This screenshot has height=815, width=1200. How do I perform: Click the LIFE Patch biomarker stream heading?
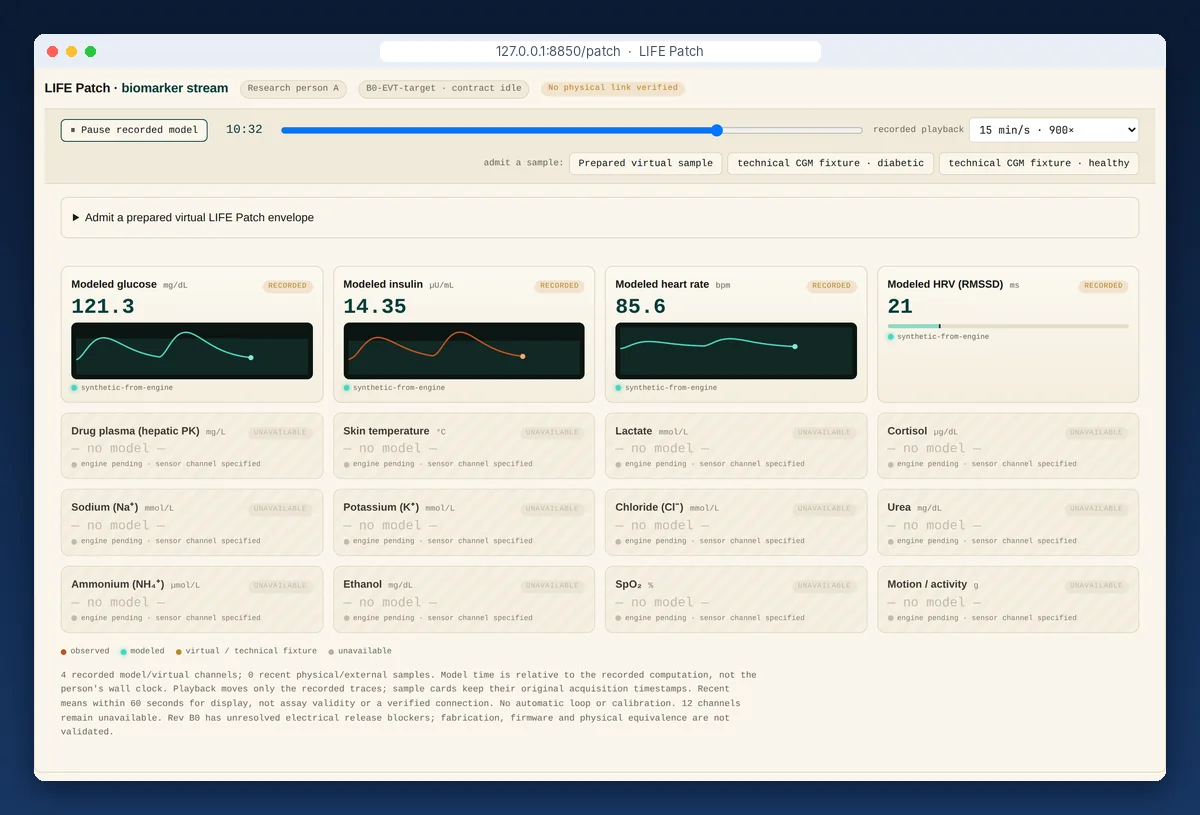click(136, 88)
